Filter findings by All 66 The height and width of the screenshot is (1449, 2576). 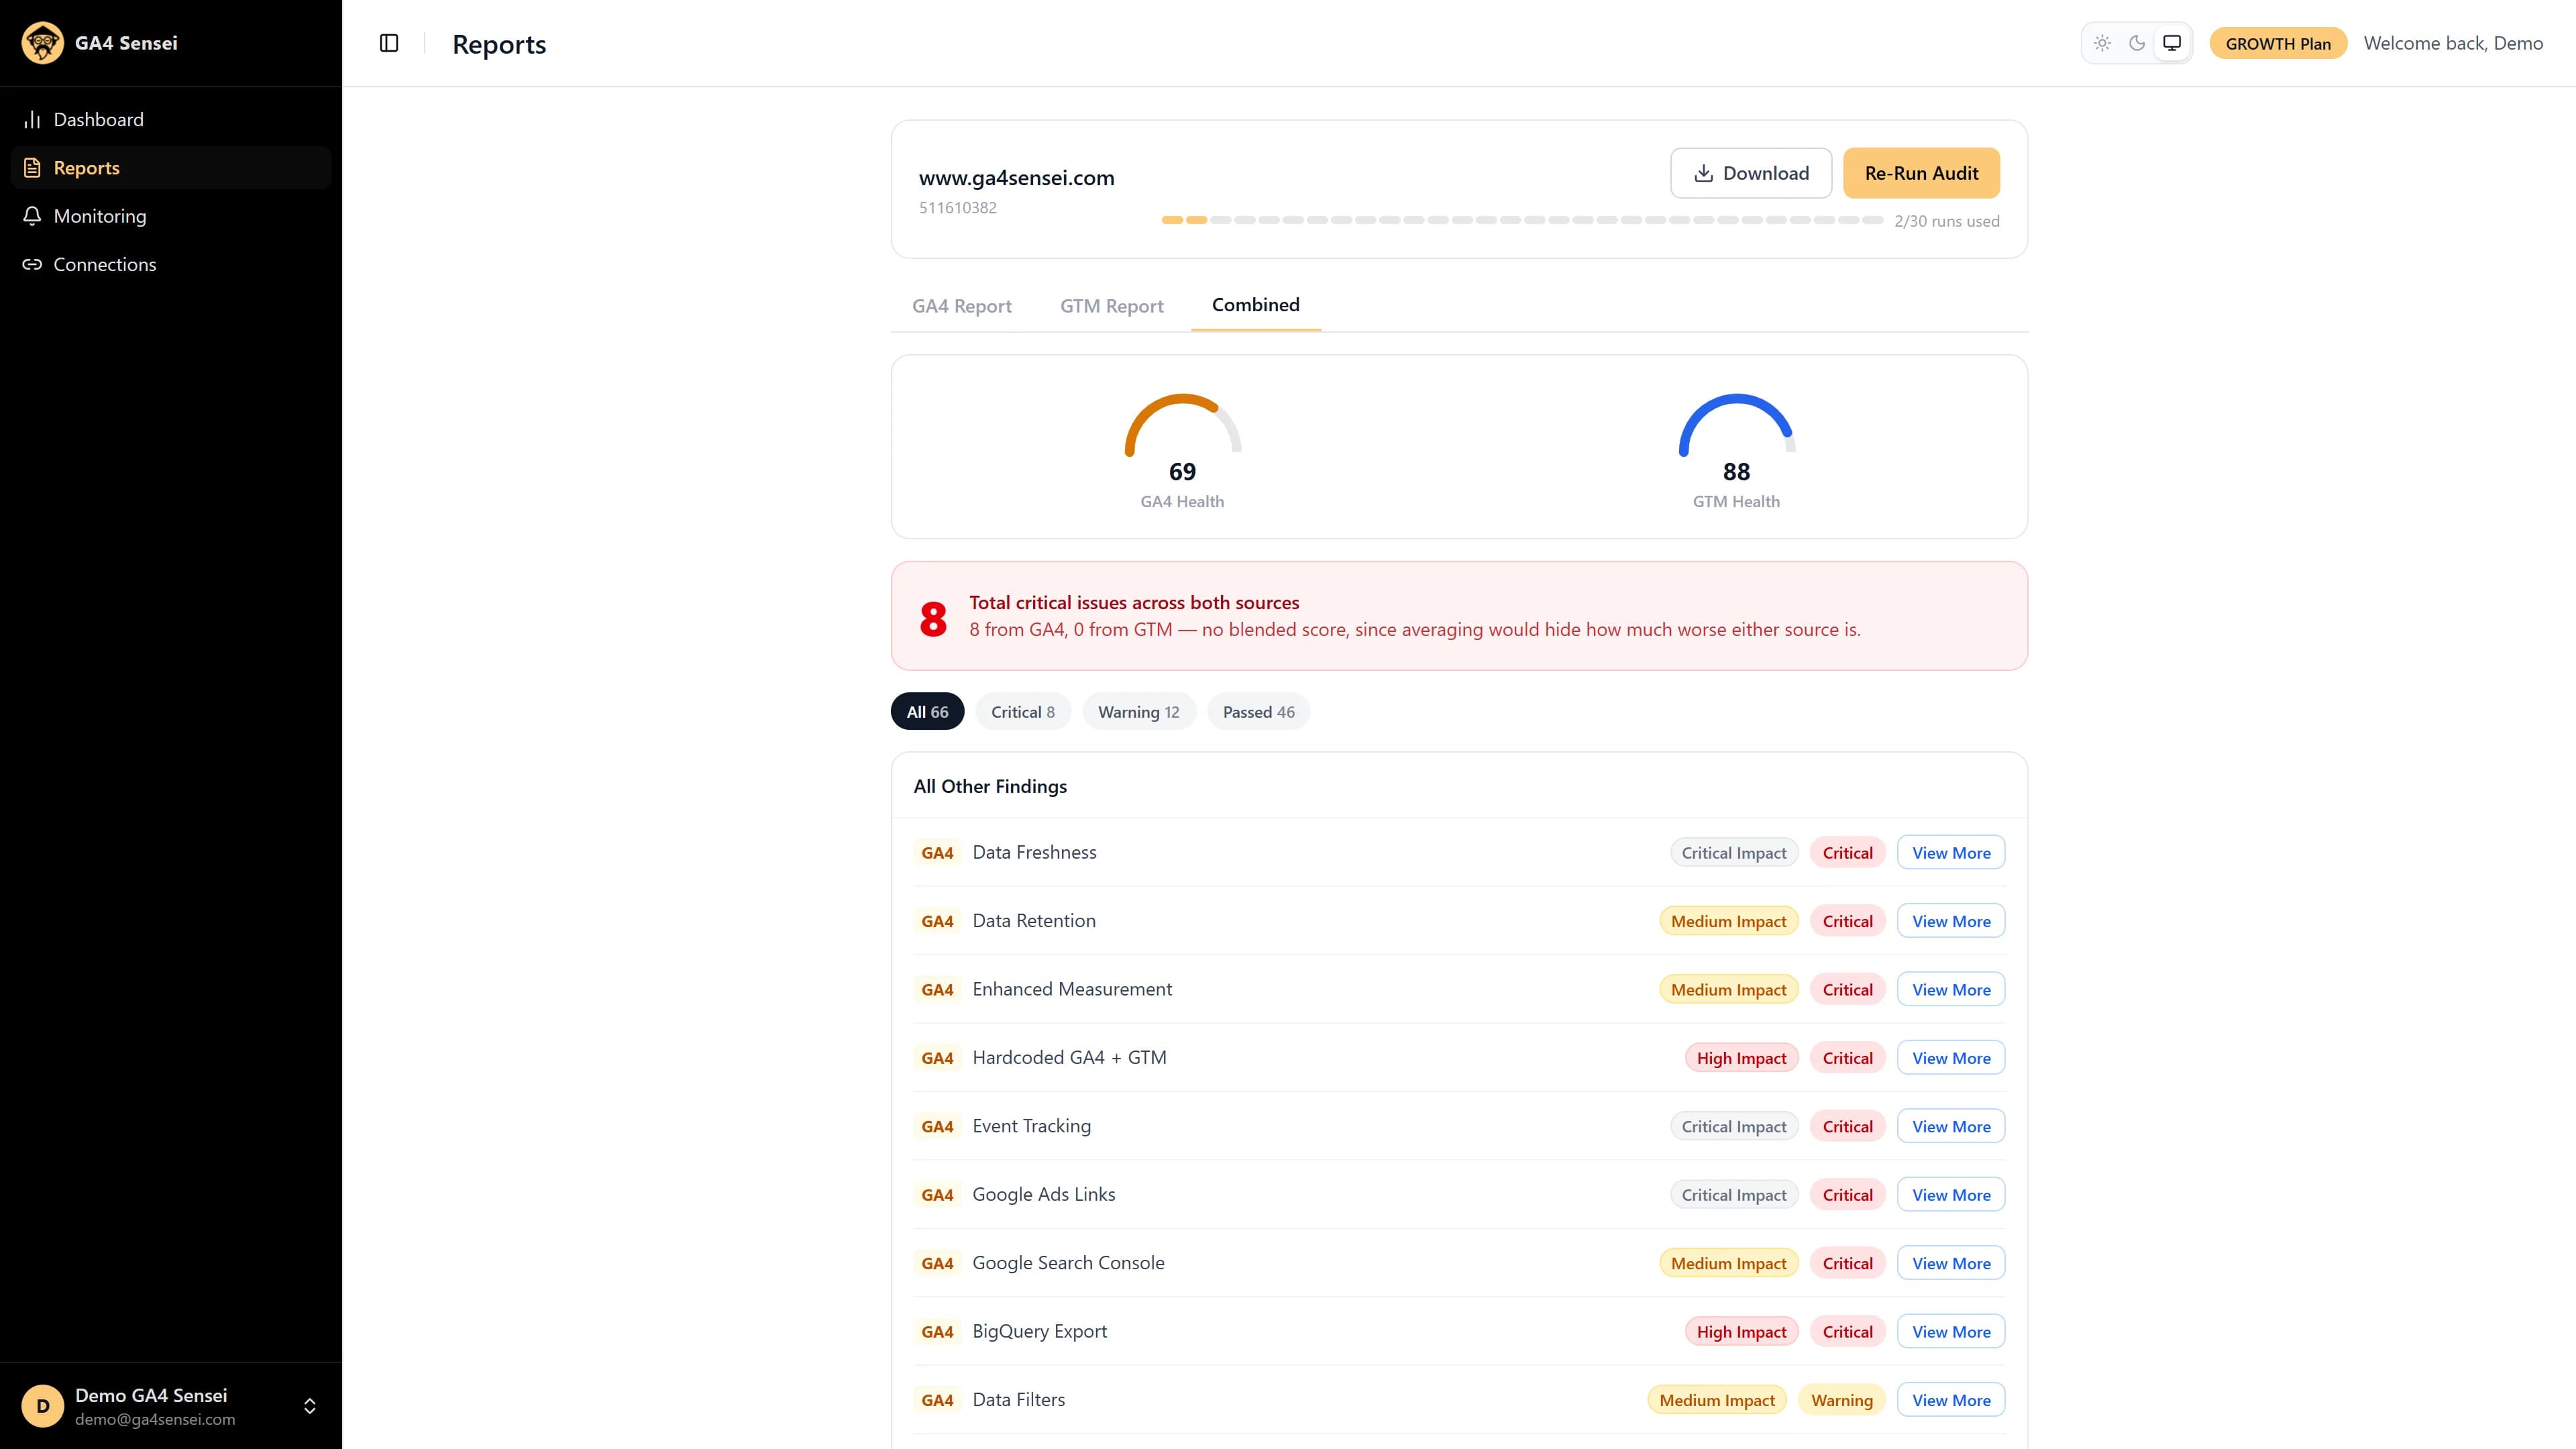click(927, 712)
